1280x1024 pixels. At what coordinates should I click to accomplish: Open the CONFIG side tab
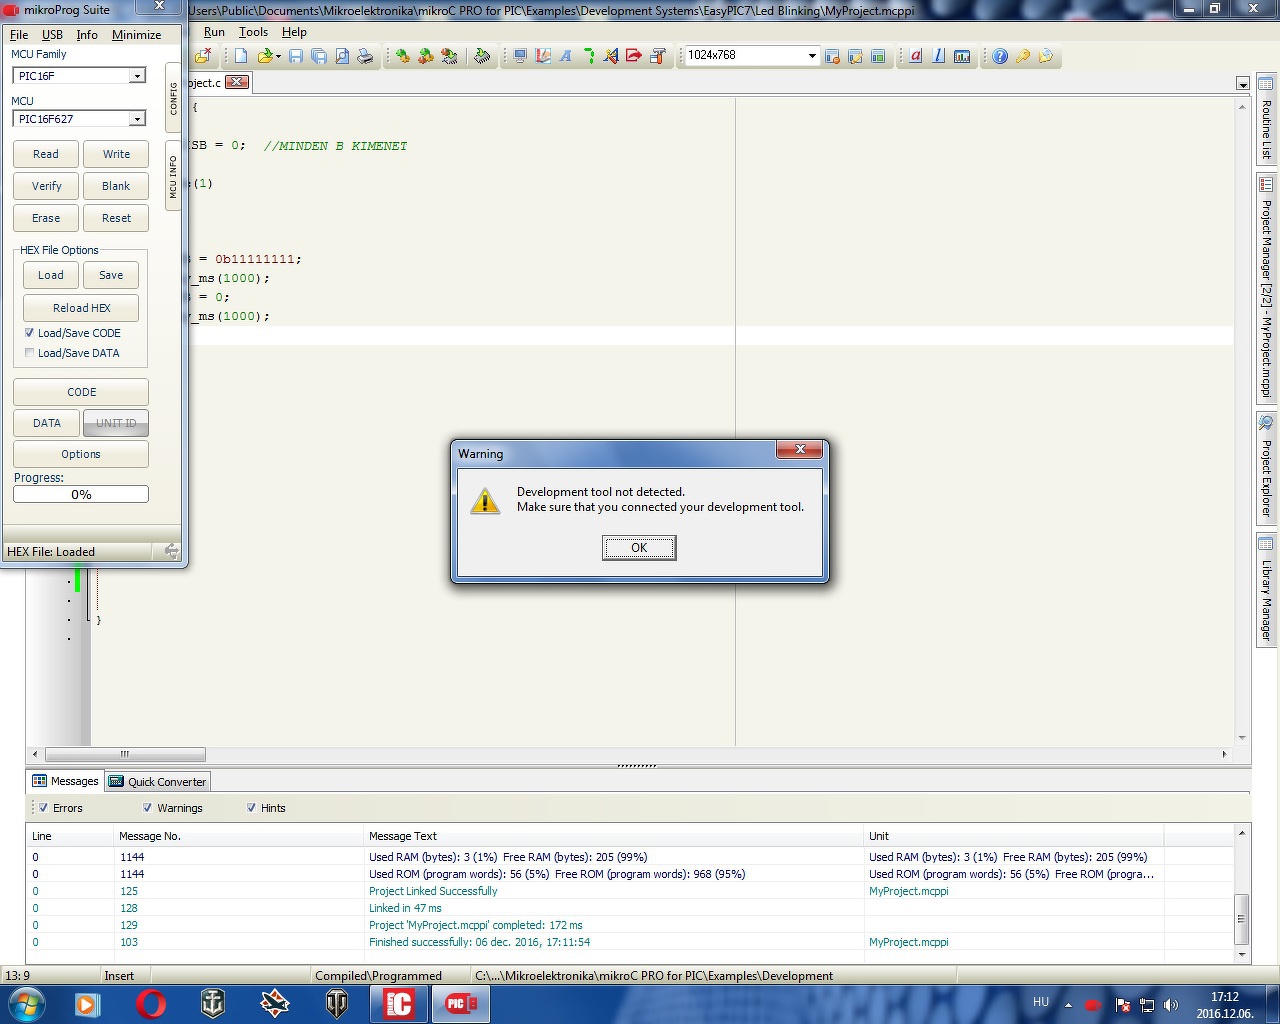[x=173, y=99]
